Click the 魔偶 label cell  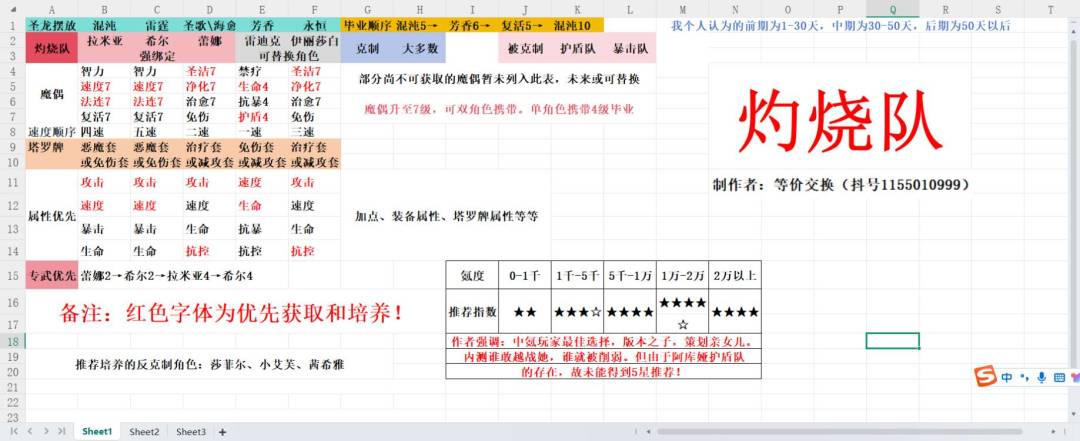coord(52,94)
